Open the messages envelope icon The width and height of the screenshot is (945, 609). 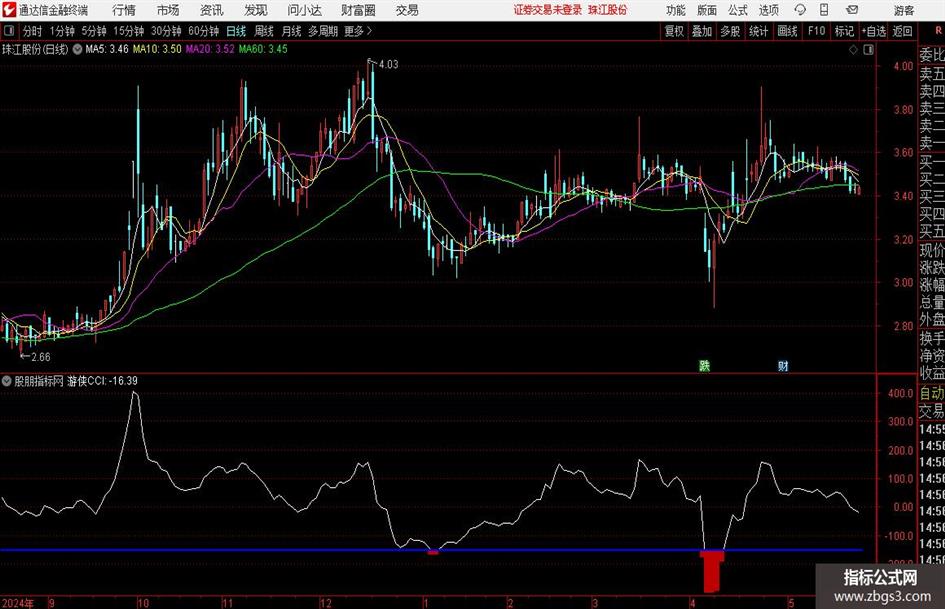(852, 10)
